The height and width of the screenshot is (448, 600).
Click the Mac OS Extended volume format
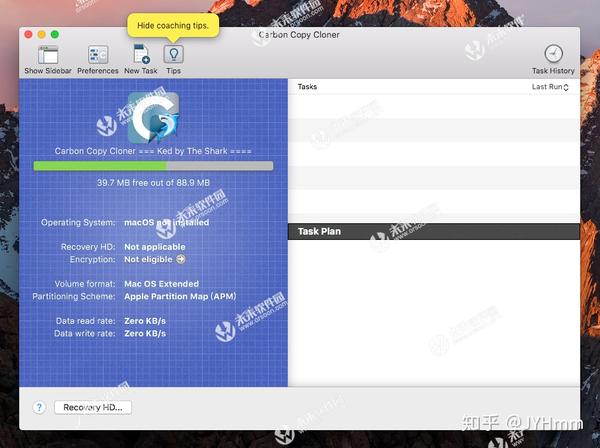click(x=161, y=284)
